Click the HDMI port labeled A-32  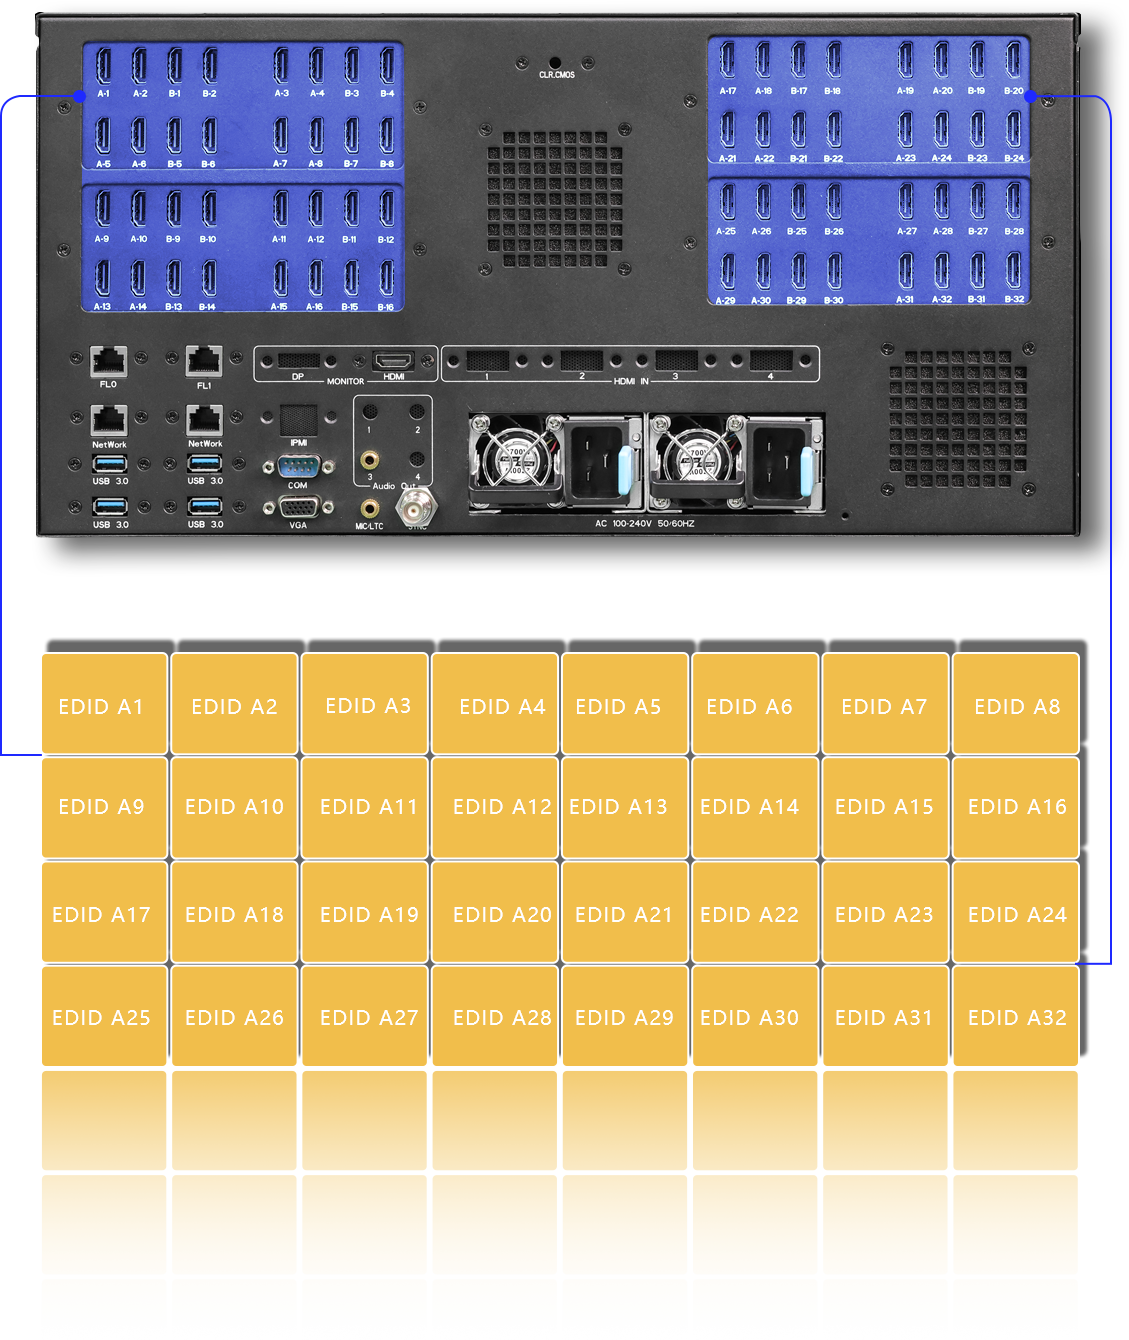[x=941, y=272]
